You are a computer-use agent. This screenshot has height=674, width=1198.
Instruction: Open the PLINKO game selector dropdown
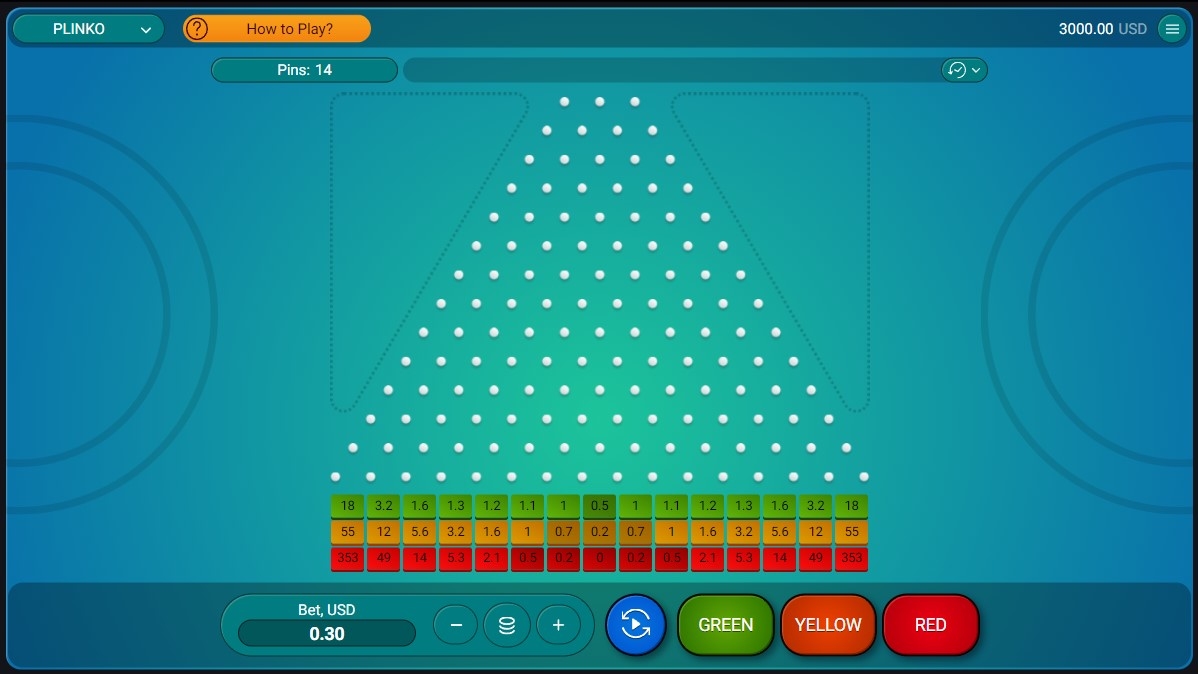coord(89,29)
